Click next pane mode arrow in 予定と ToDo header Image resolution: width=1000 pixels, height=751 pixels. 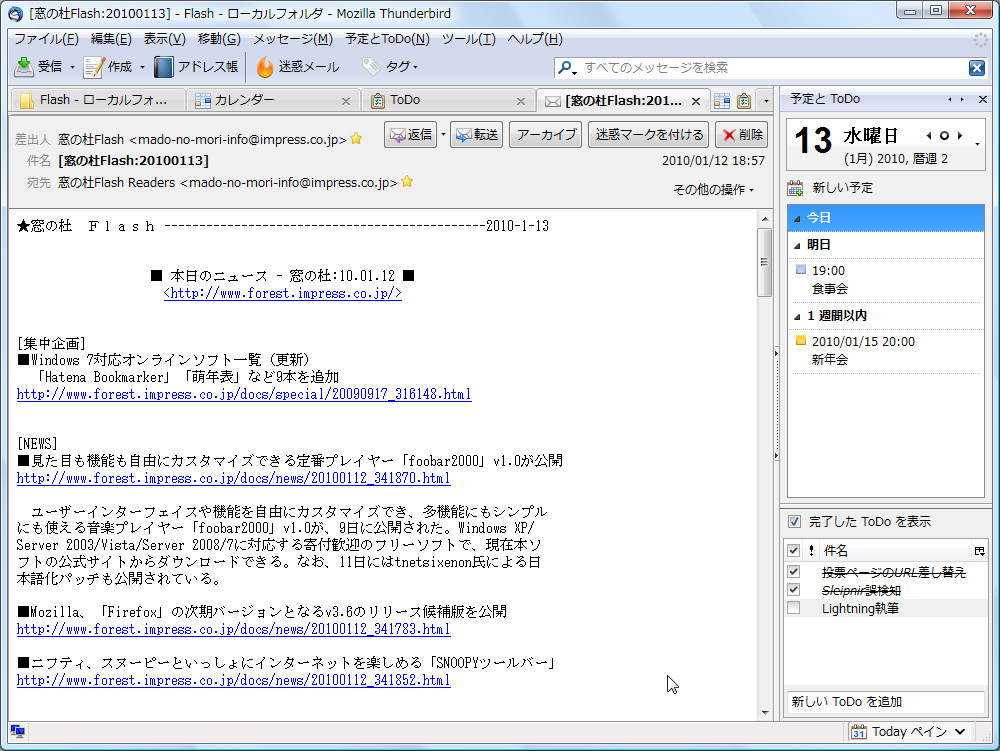(962, 99)
